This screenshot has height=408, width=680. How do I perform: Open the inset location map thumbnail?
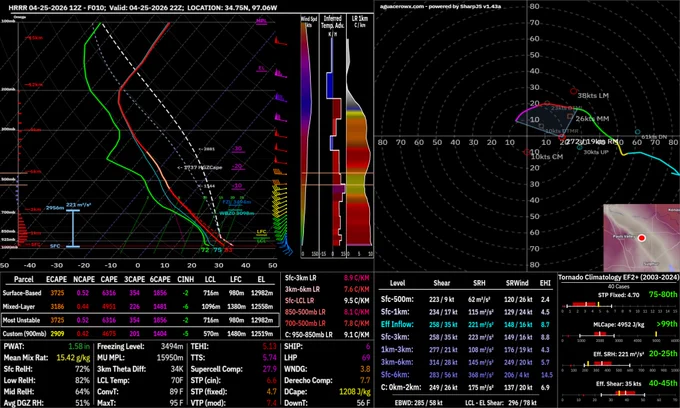[x=641, y=238]
